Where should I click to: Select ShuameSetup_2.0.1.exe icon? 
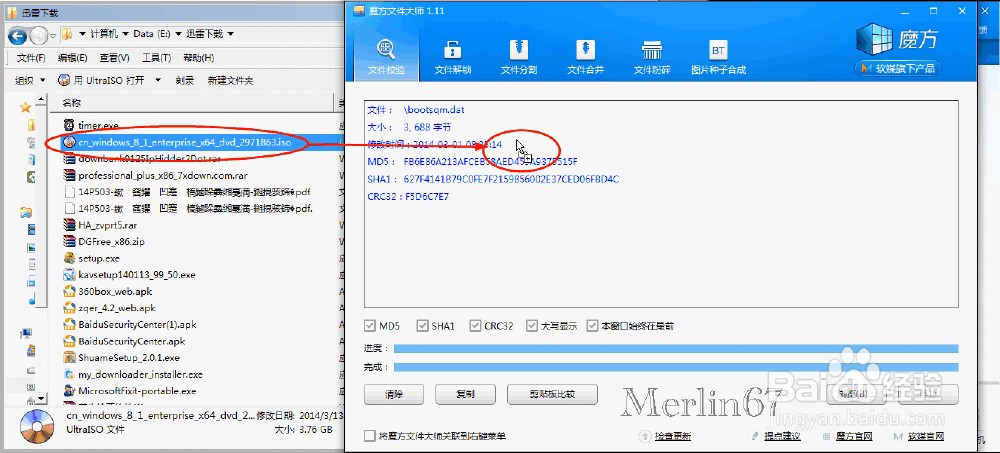pyautogui.click(x=70, y=357)
